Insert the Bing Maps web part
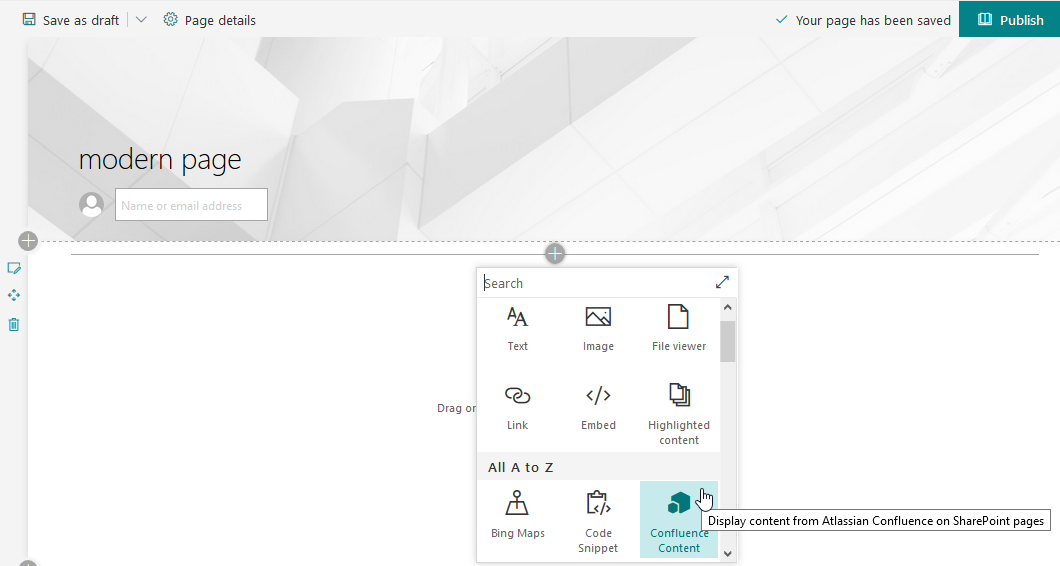This screenshot has width=1060, height=566. point(517,515)
